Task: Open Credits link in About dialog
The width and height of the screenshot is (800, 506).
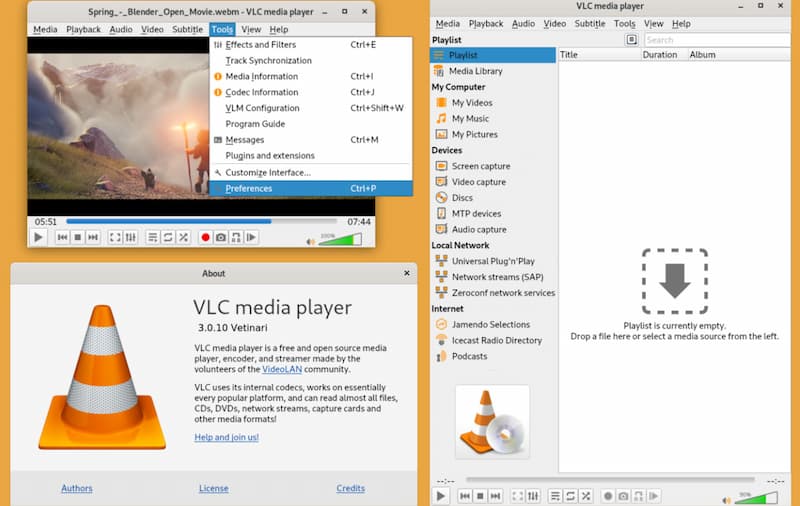Action: (x=351, y=488)
